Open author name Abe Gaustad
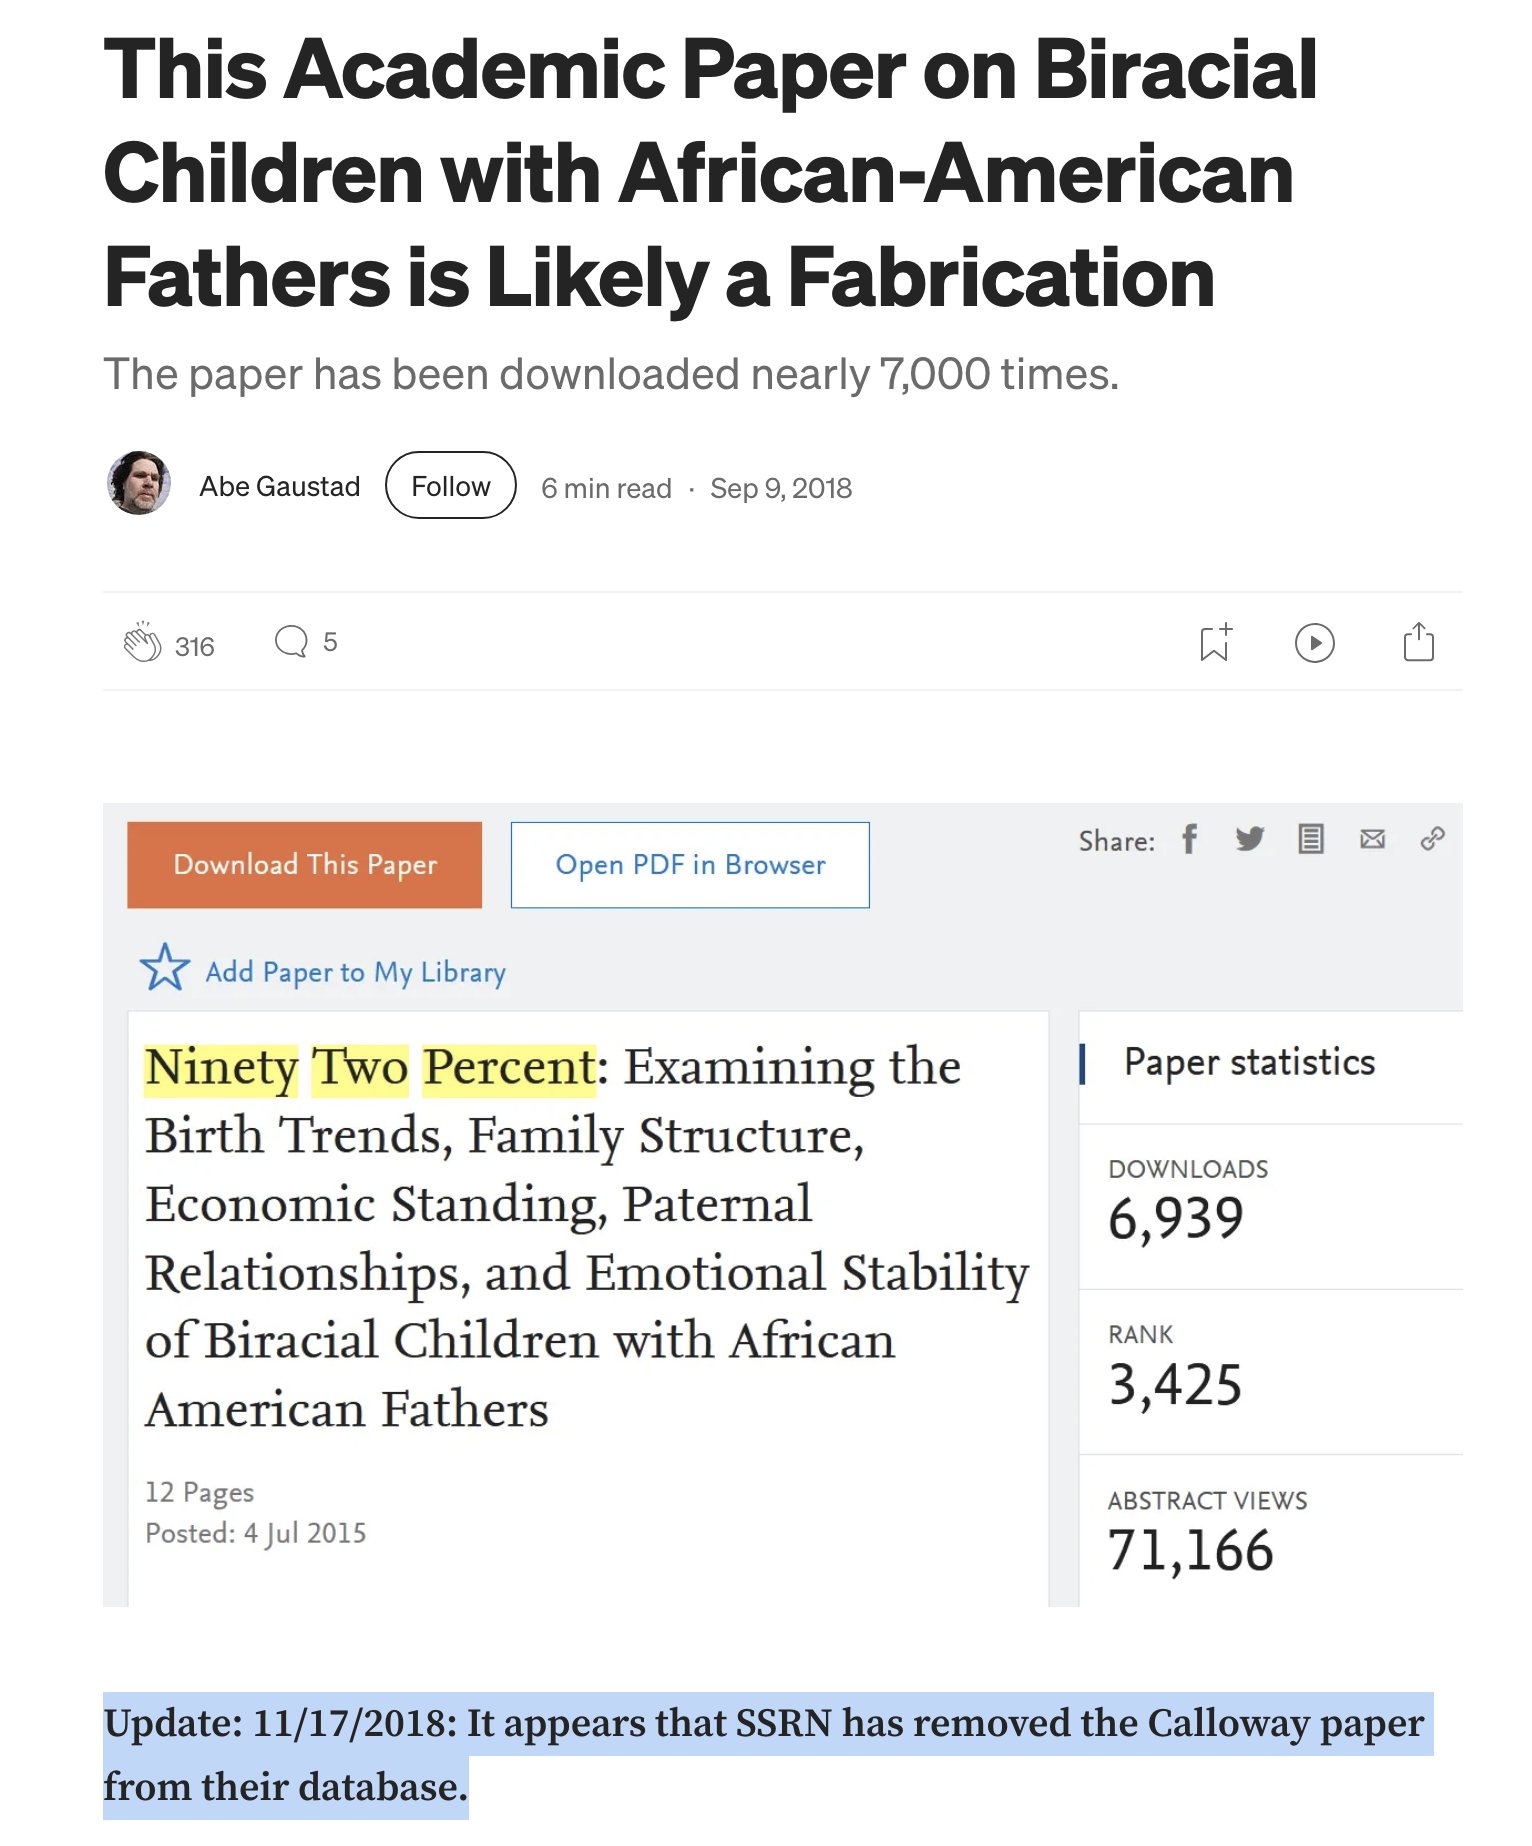 pyautogui.click(x=279, y=487)
